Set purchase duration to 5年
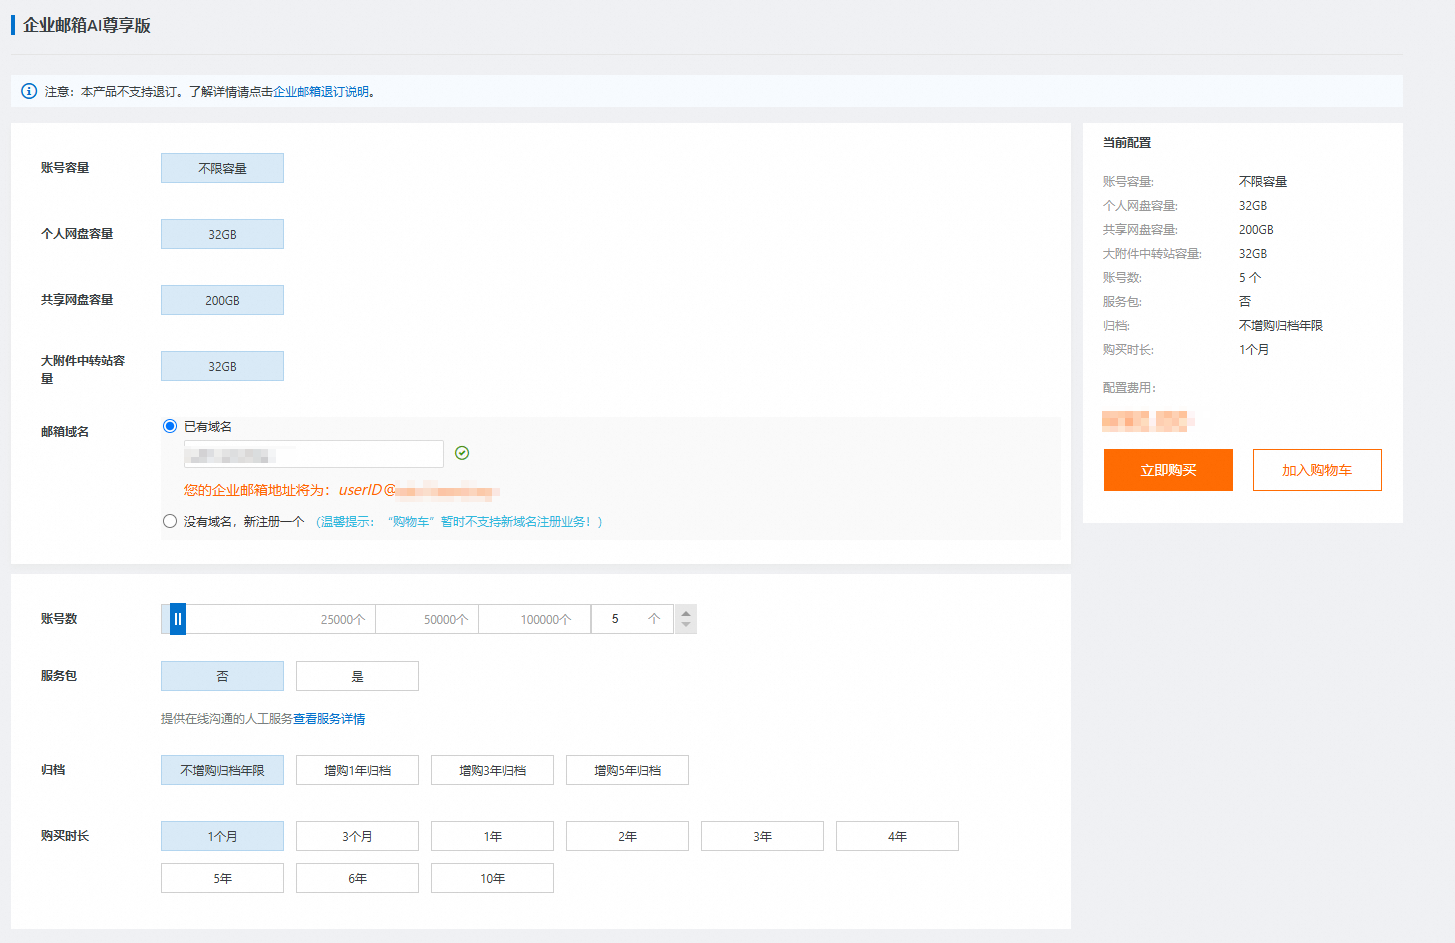 [x=222, y=878]
